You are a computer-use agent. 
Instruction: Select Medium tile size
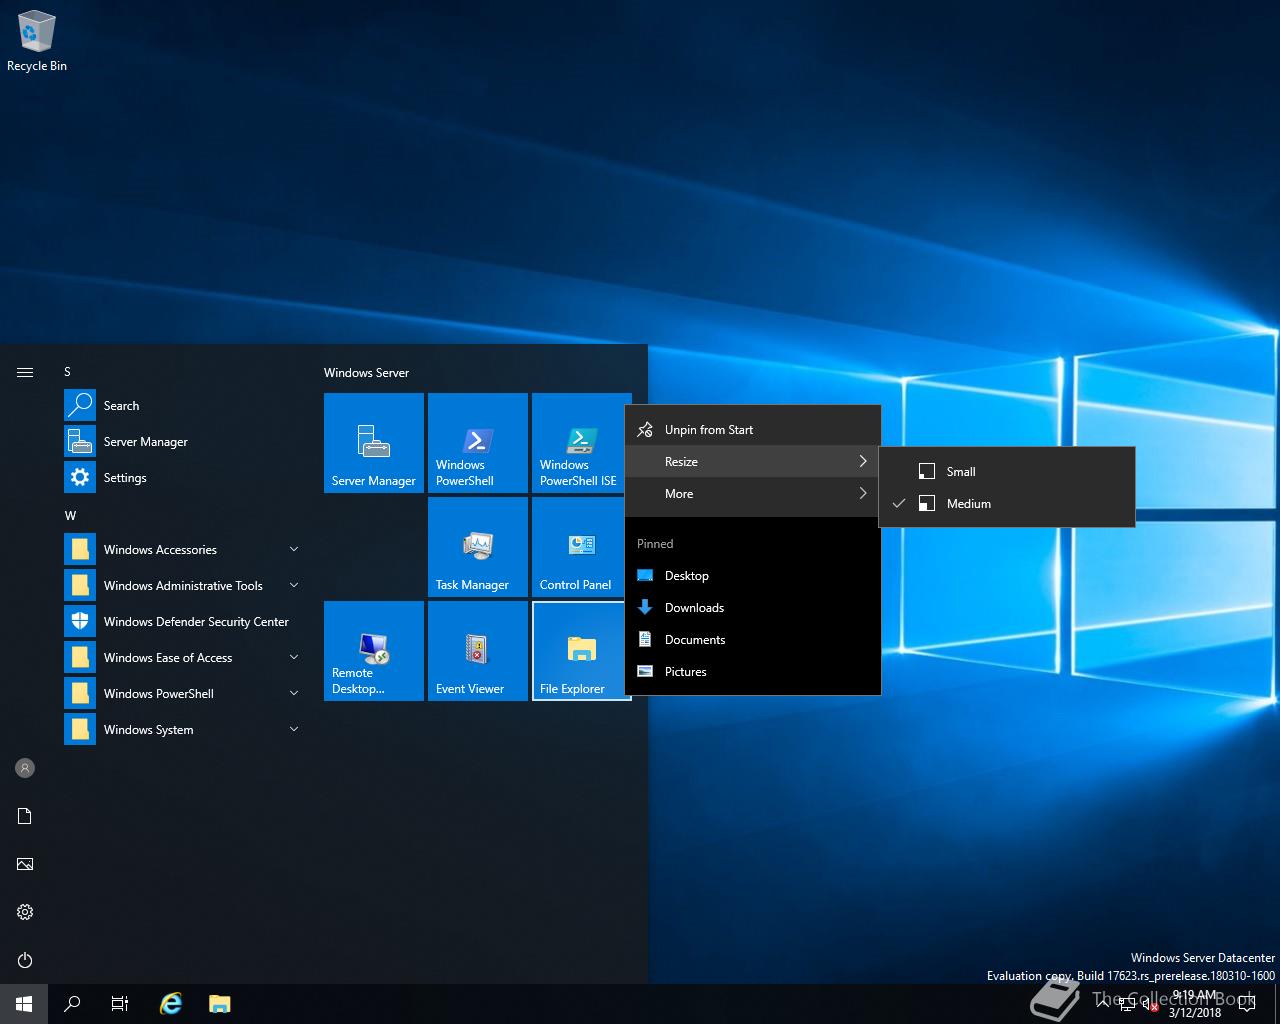(1007, 503)
